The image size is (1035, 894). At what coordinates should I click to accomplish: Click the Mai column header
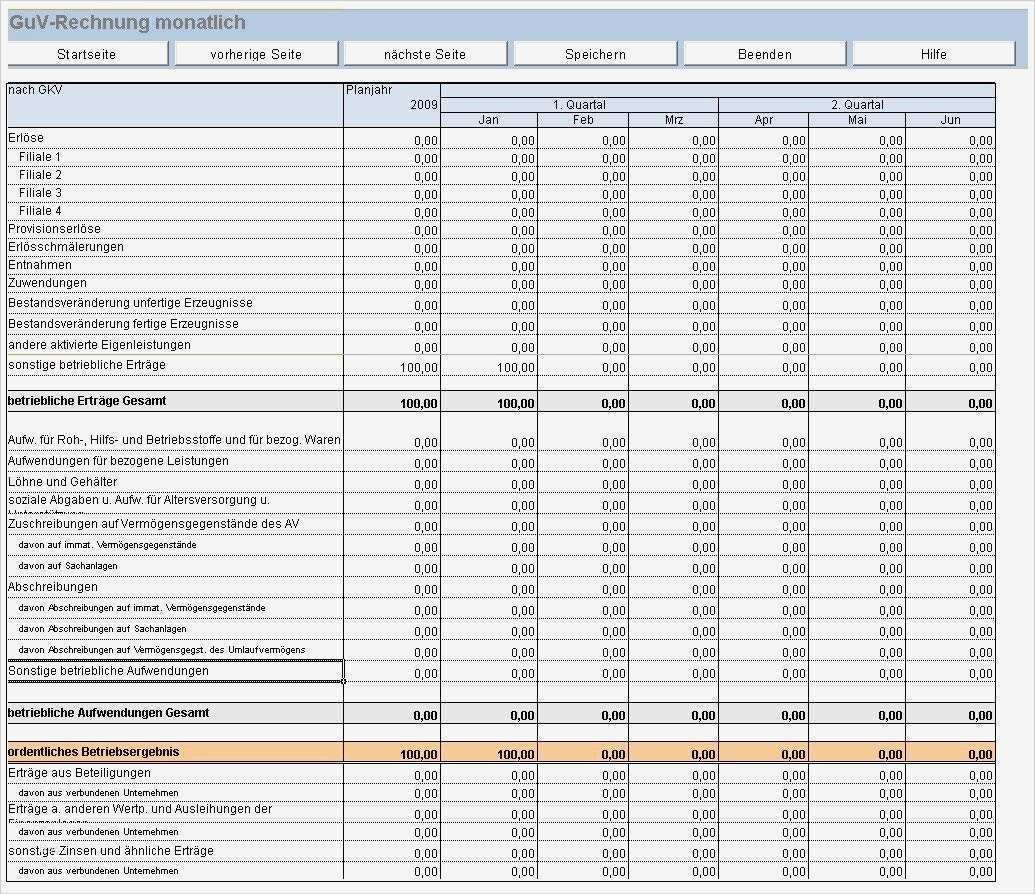[x=857, y=120]
